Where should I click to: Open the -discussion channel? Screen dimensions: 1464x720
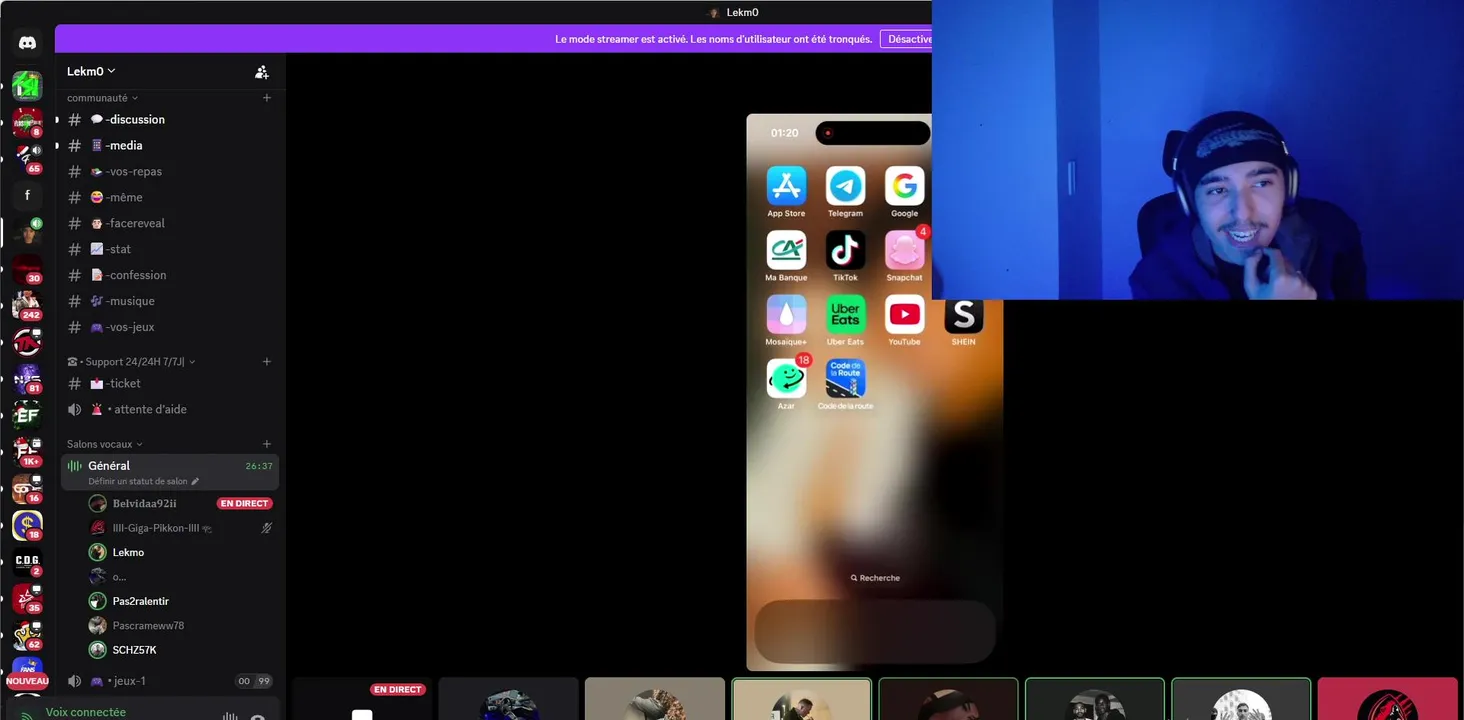[170, 119]
